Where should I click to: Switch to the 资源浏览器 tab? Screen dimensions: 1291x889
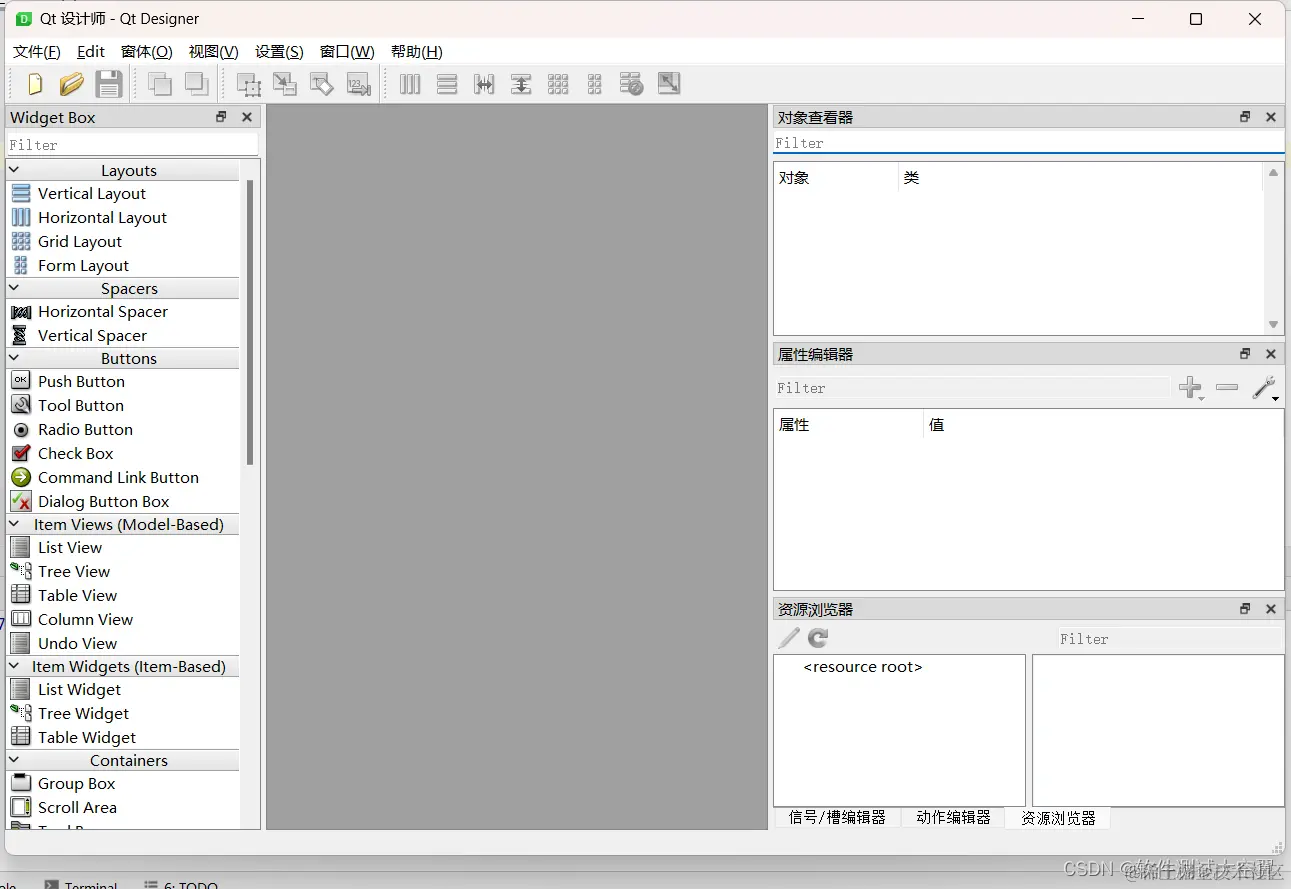tap(1058, 818)
